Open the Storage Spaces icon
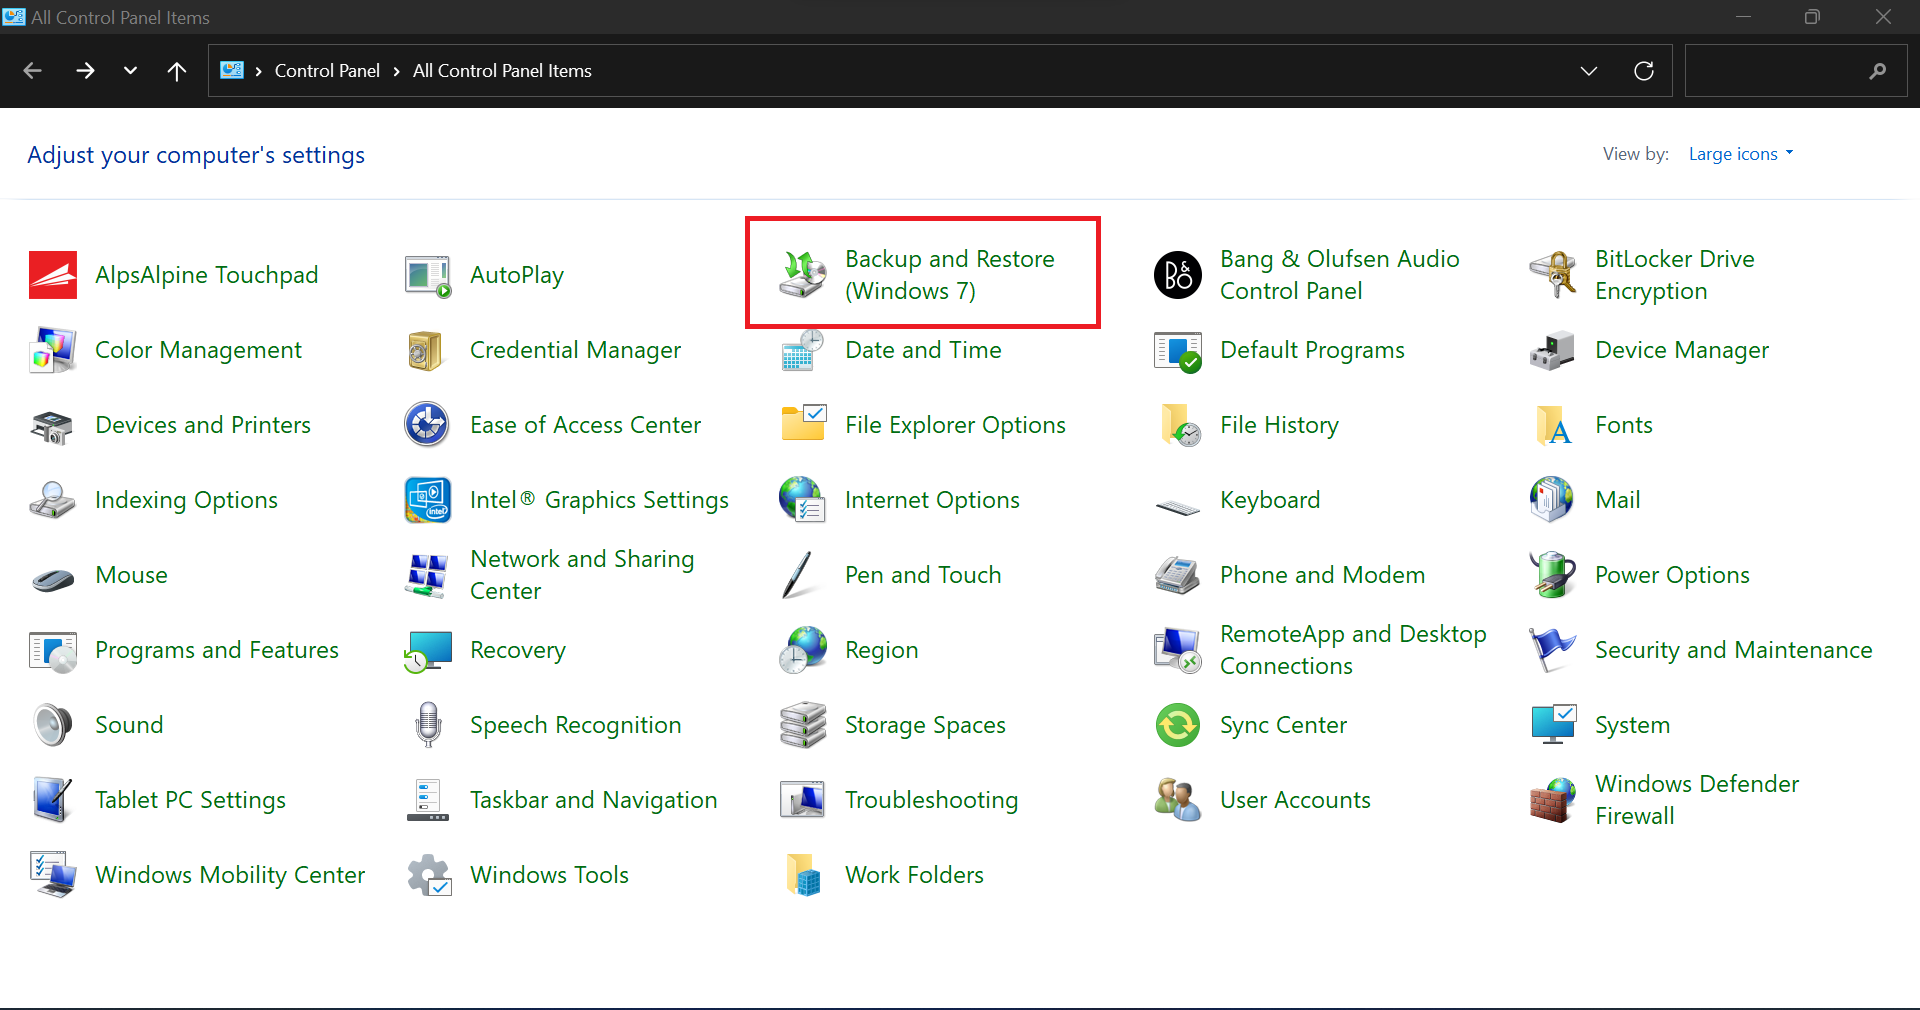This screenshot has width=1920, height=1010. click(x=803, y=725)
